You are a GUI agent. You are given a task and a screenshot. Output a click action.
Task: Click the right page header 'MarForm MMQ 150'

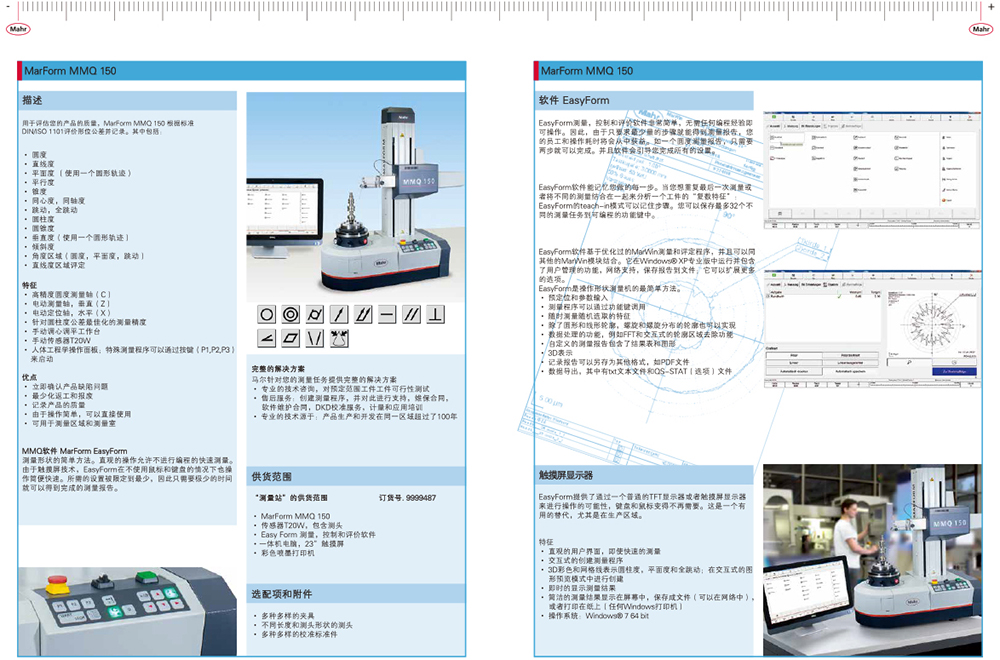[587, 71]
